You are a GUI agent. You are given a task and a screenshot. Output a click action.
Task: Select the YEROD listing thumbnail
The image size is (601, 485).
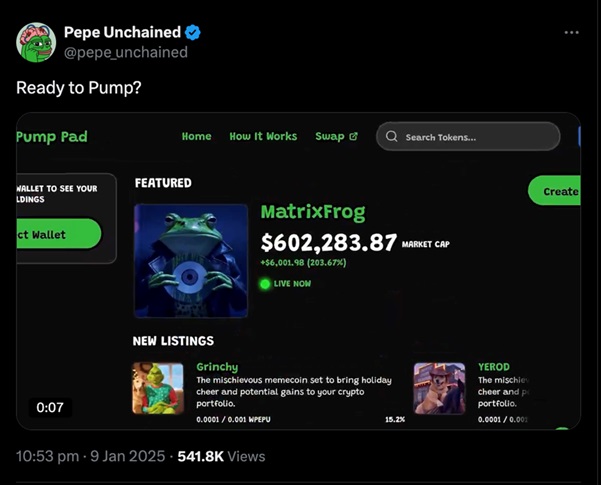tap(439, 388)
